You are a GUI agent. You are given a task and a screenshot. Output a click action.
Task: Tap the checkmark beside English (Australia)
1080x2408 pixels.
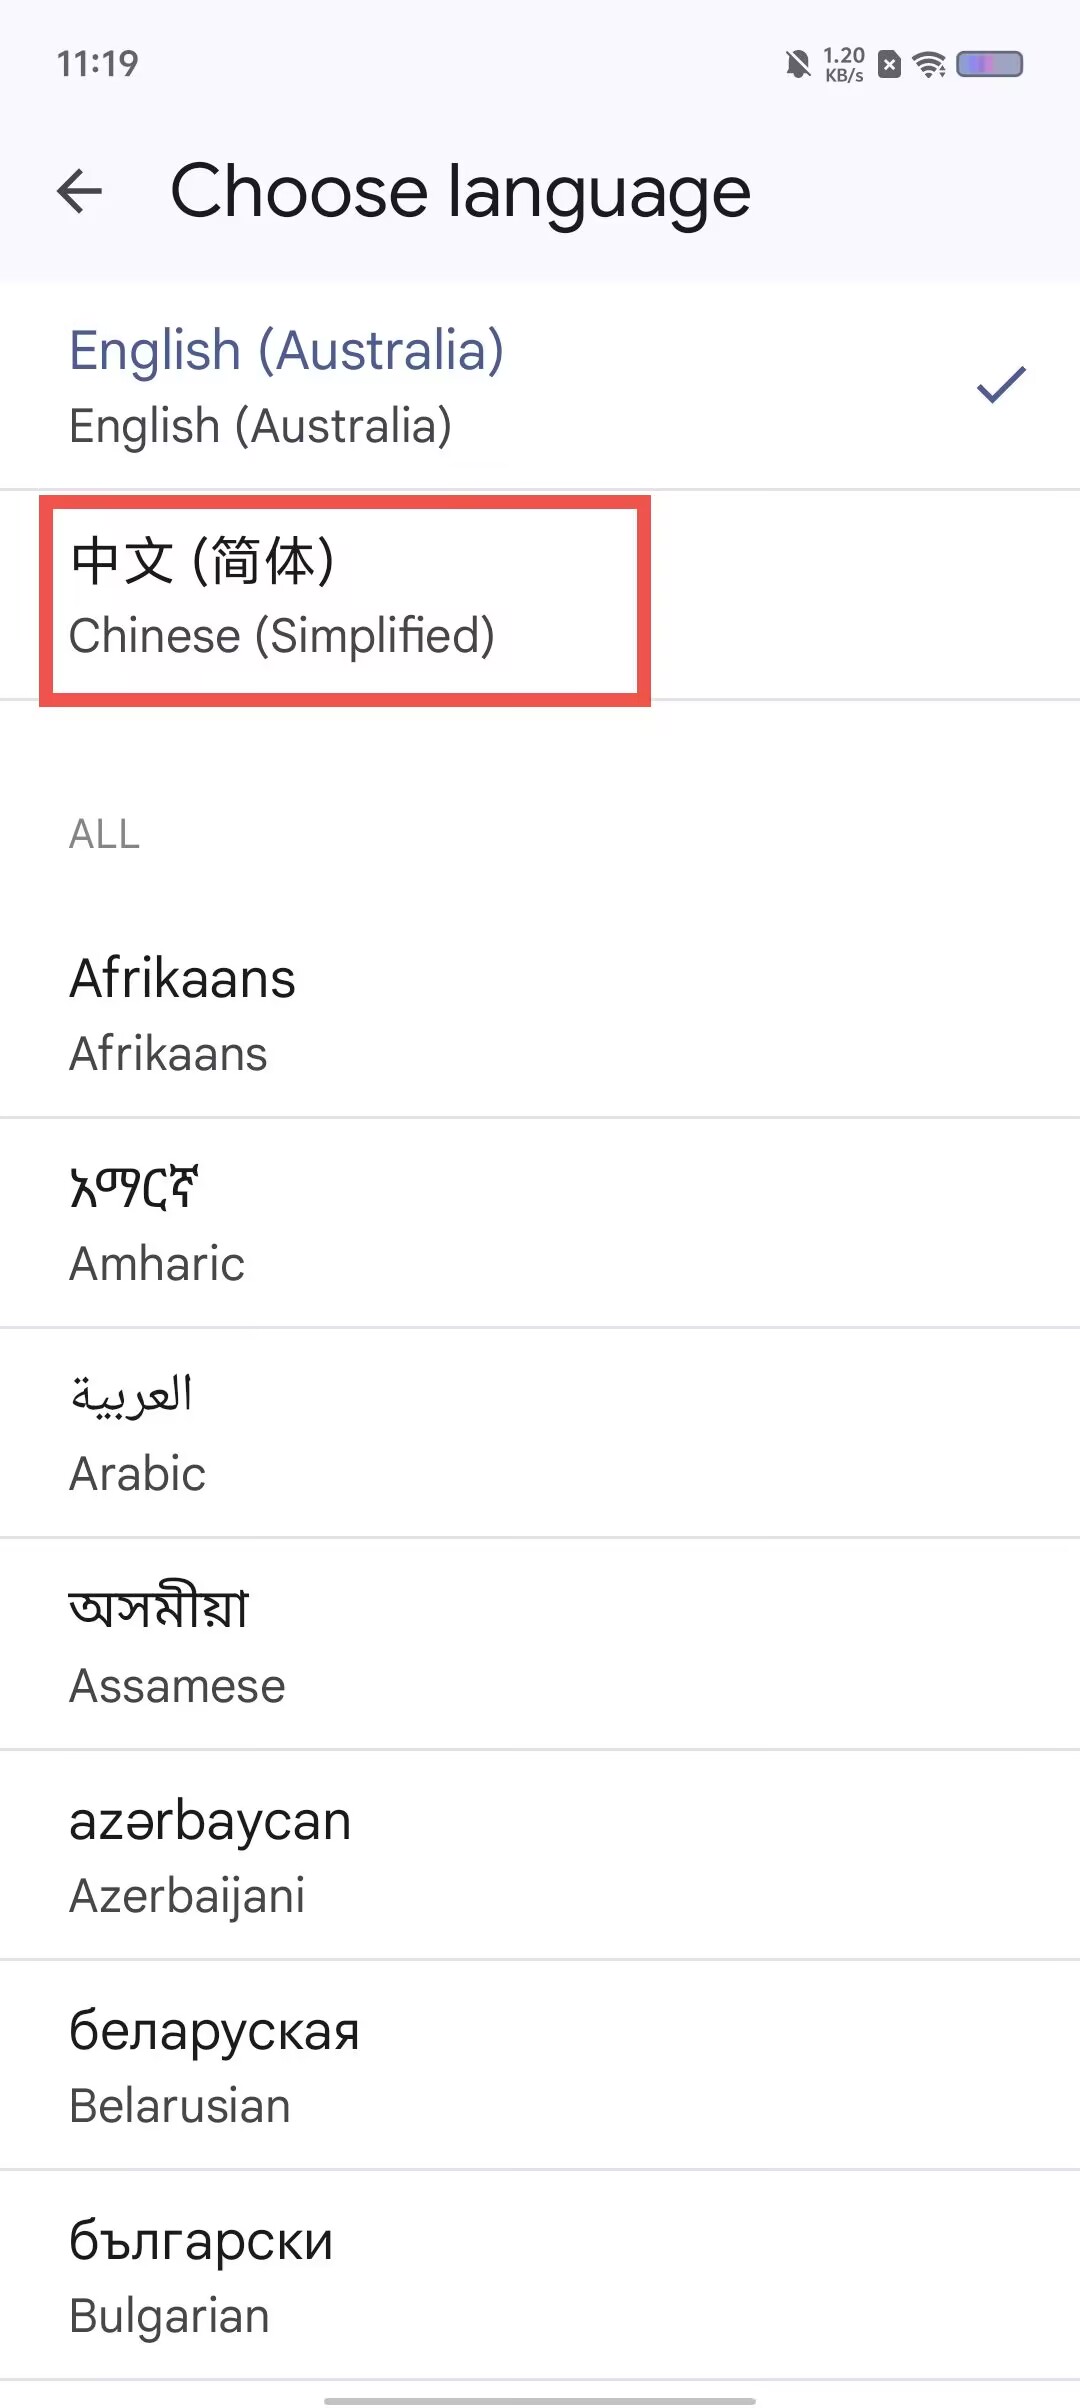tap(1001, 385)
